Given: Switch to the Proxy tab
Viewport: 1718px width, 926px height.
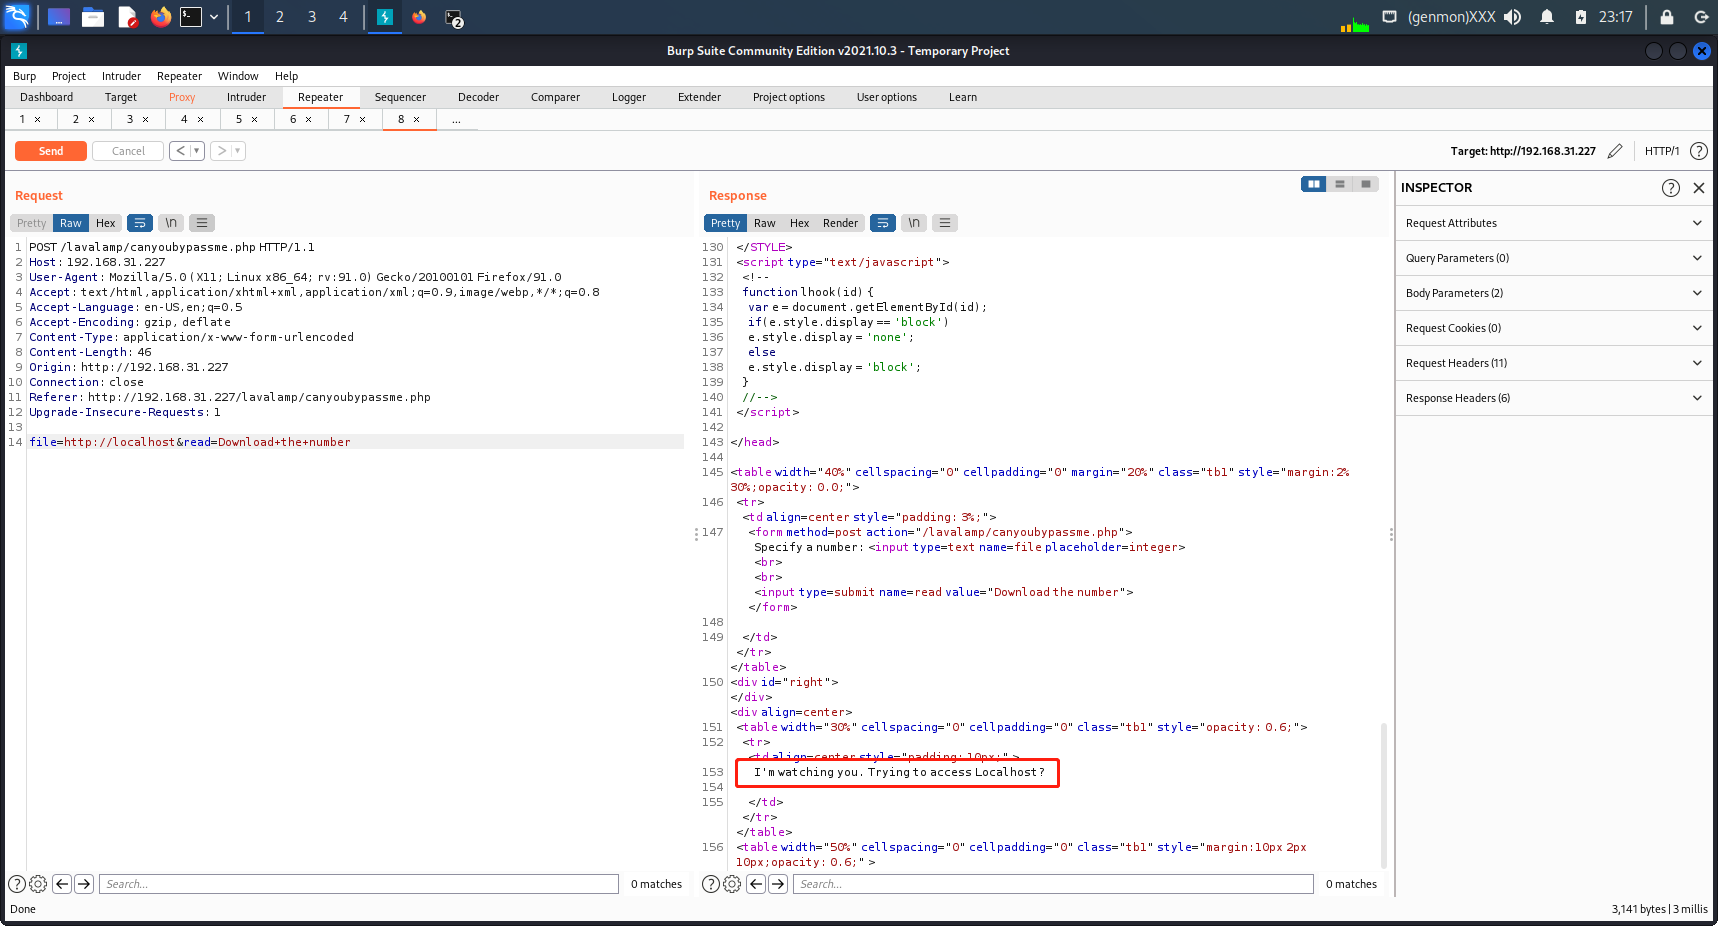Looking at the screenshot, I should pos(182,97).
